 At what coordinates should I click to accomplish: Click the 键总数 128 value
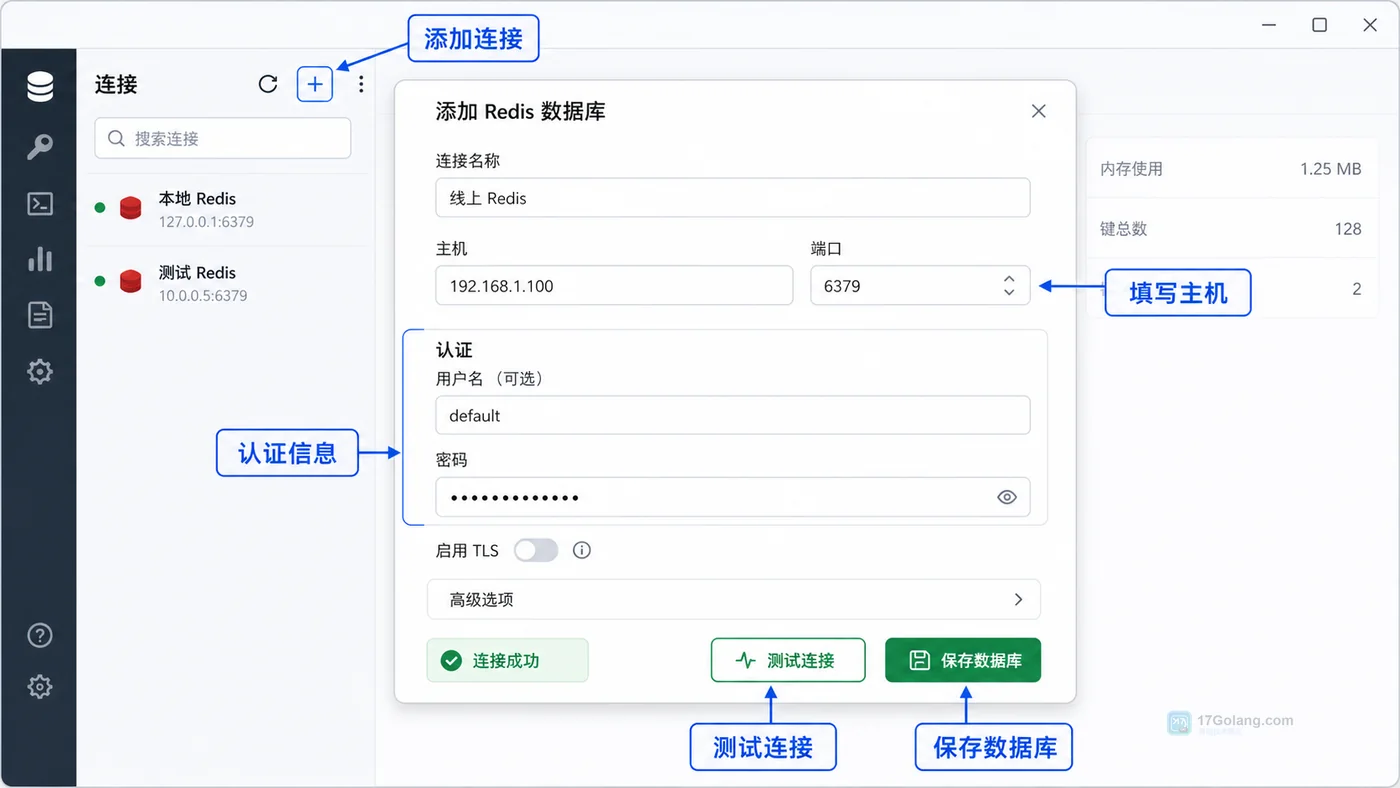[x=1348, y=229]
